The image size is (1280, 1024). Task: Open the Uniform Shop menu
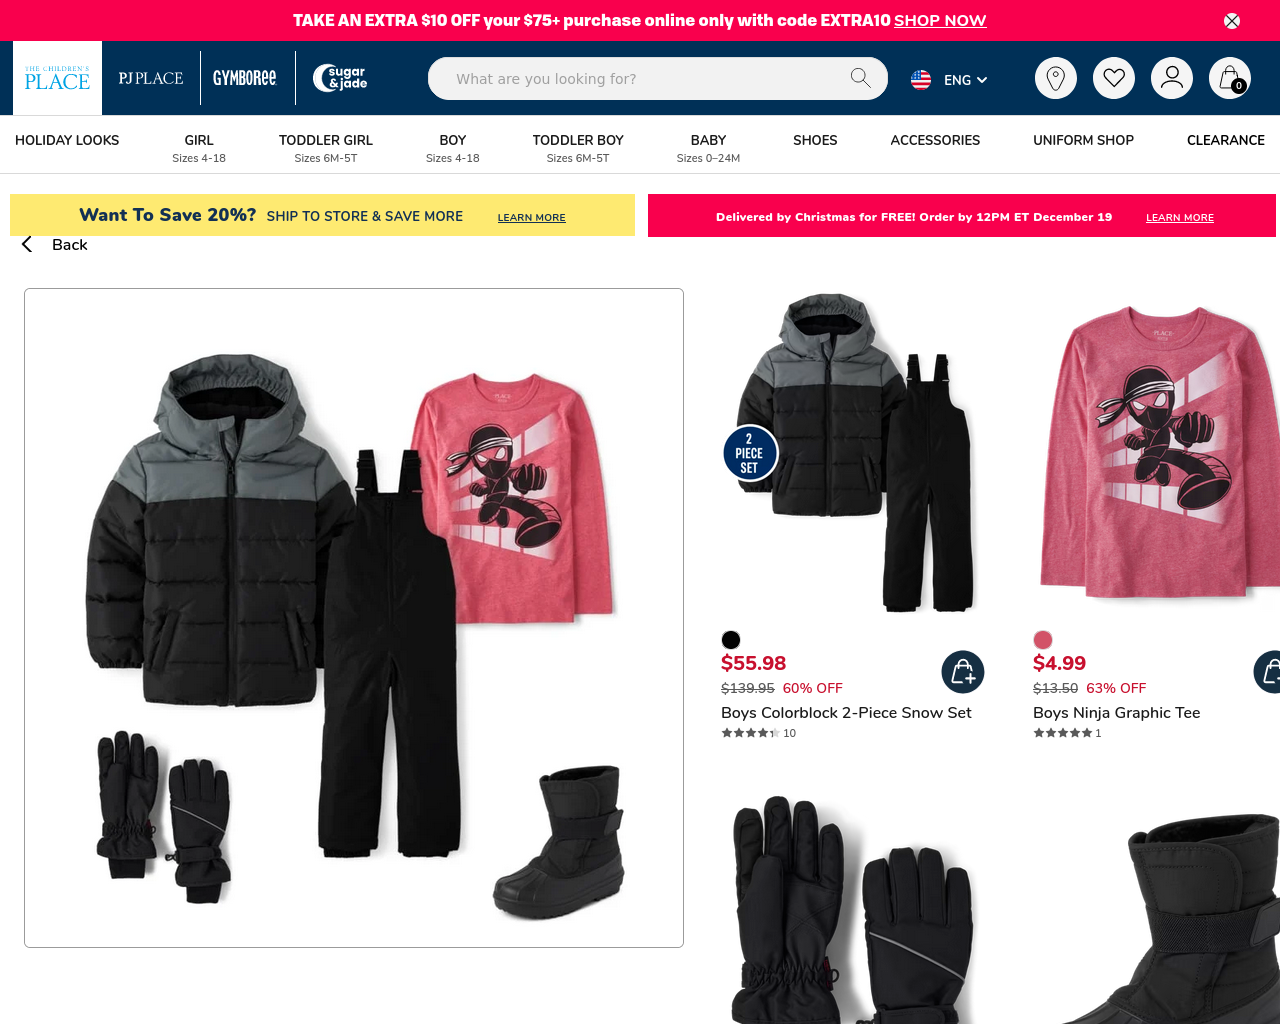pos(1083,140)
